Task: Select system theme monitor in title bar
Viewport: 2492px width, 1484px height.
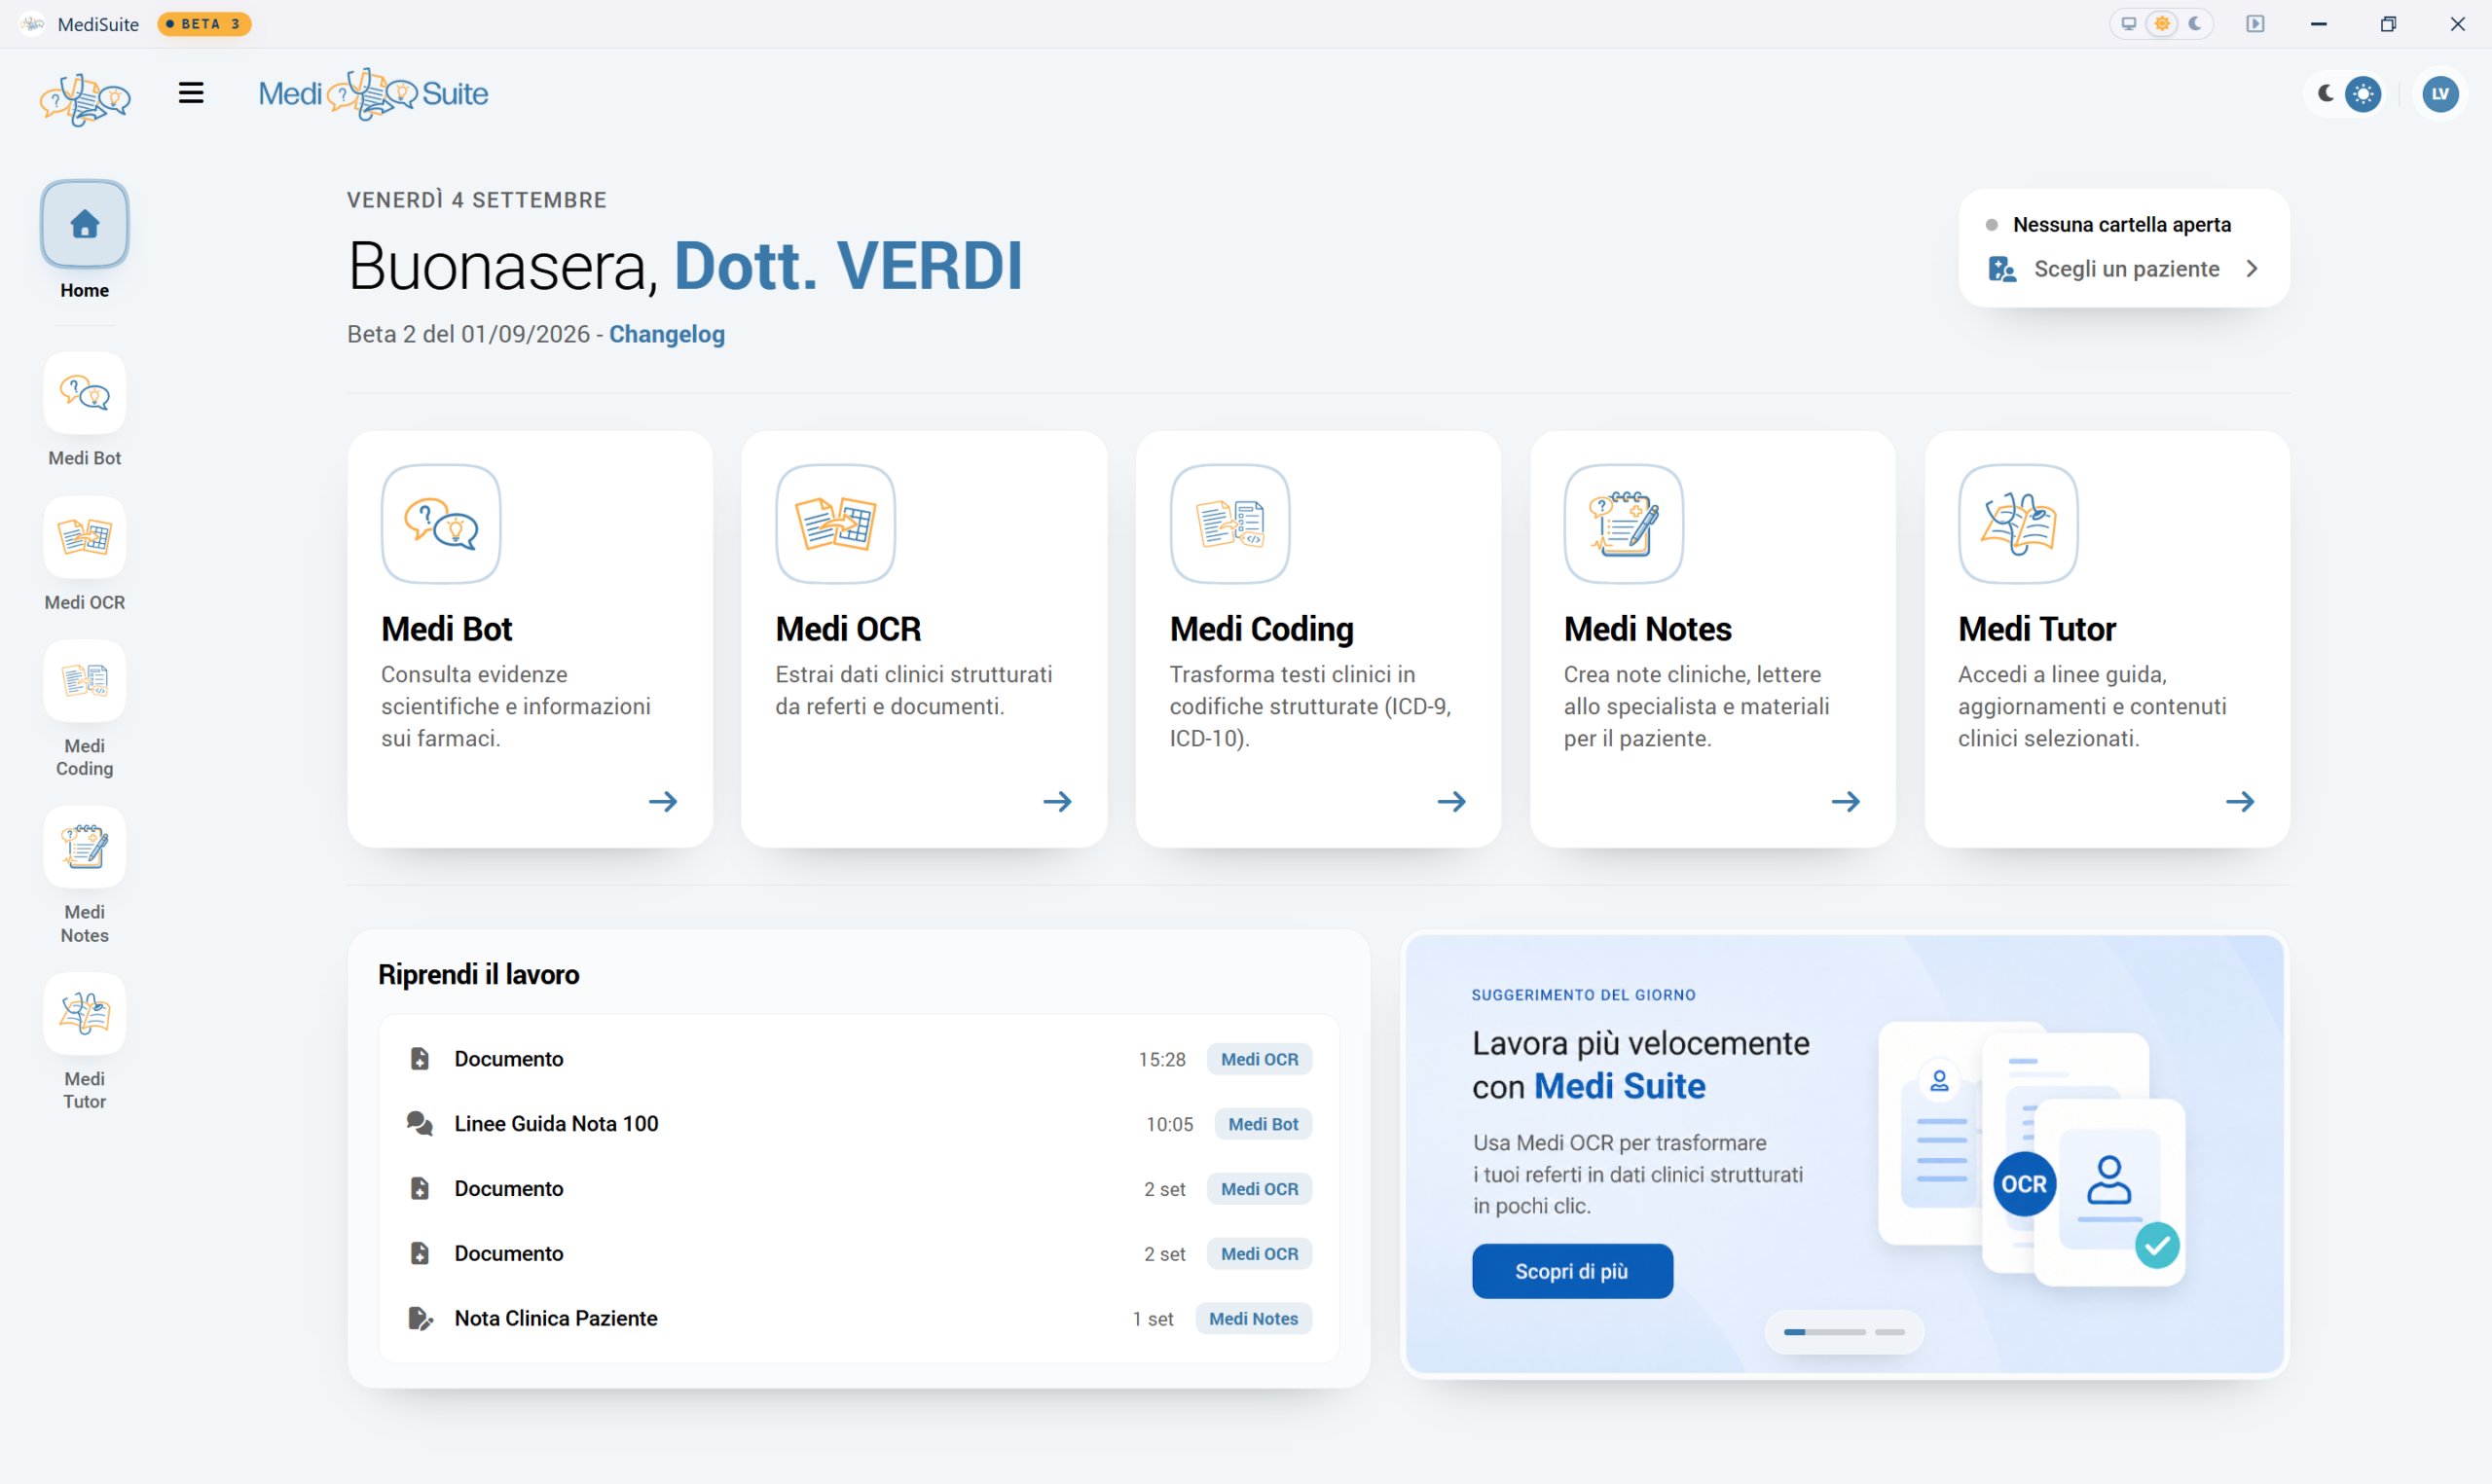Action: tap(2129, 24)
